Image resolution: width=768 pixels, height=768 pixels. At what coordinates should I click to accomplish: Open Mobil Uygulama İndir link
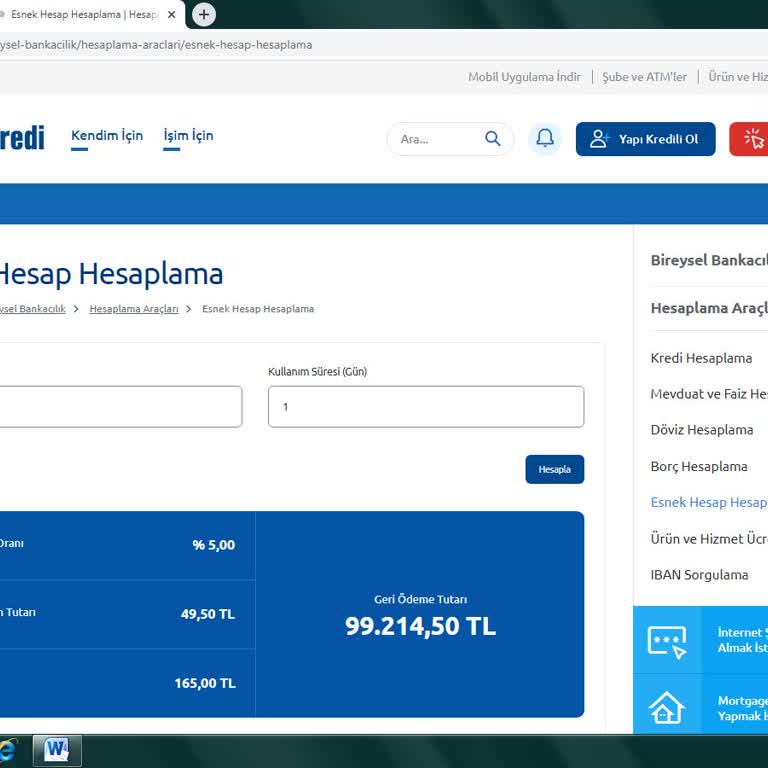point(524,77)
